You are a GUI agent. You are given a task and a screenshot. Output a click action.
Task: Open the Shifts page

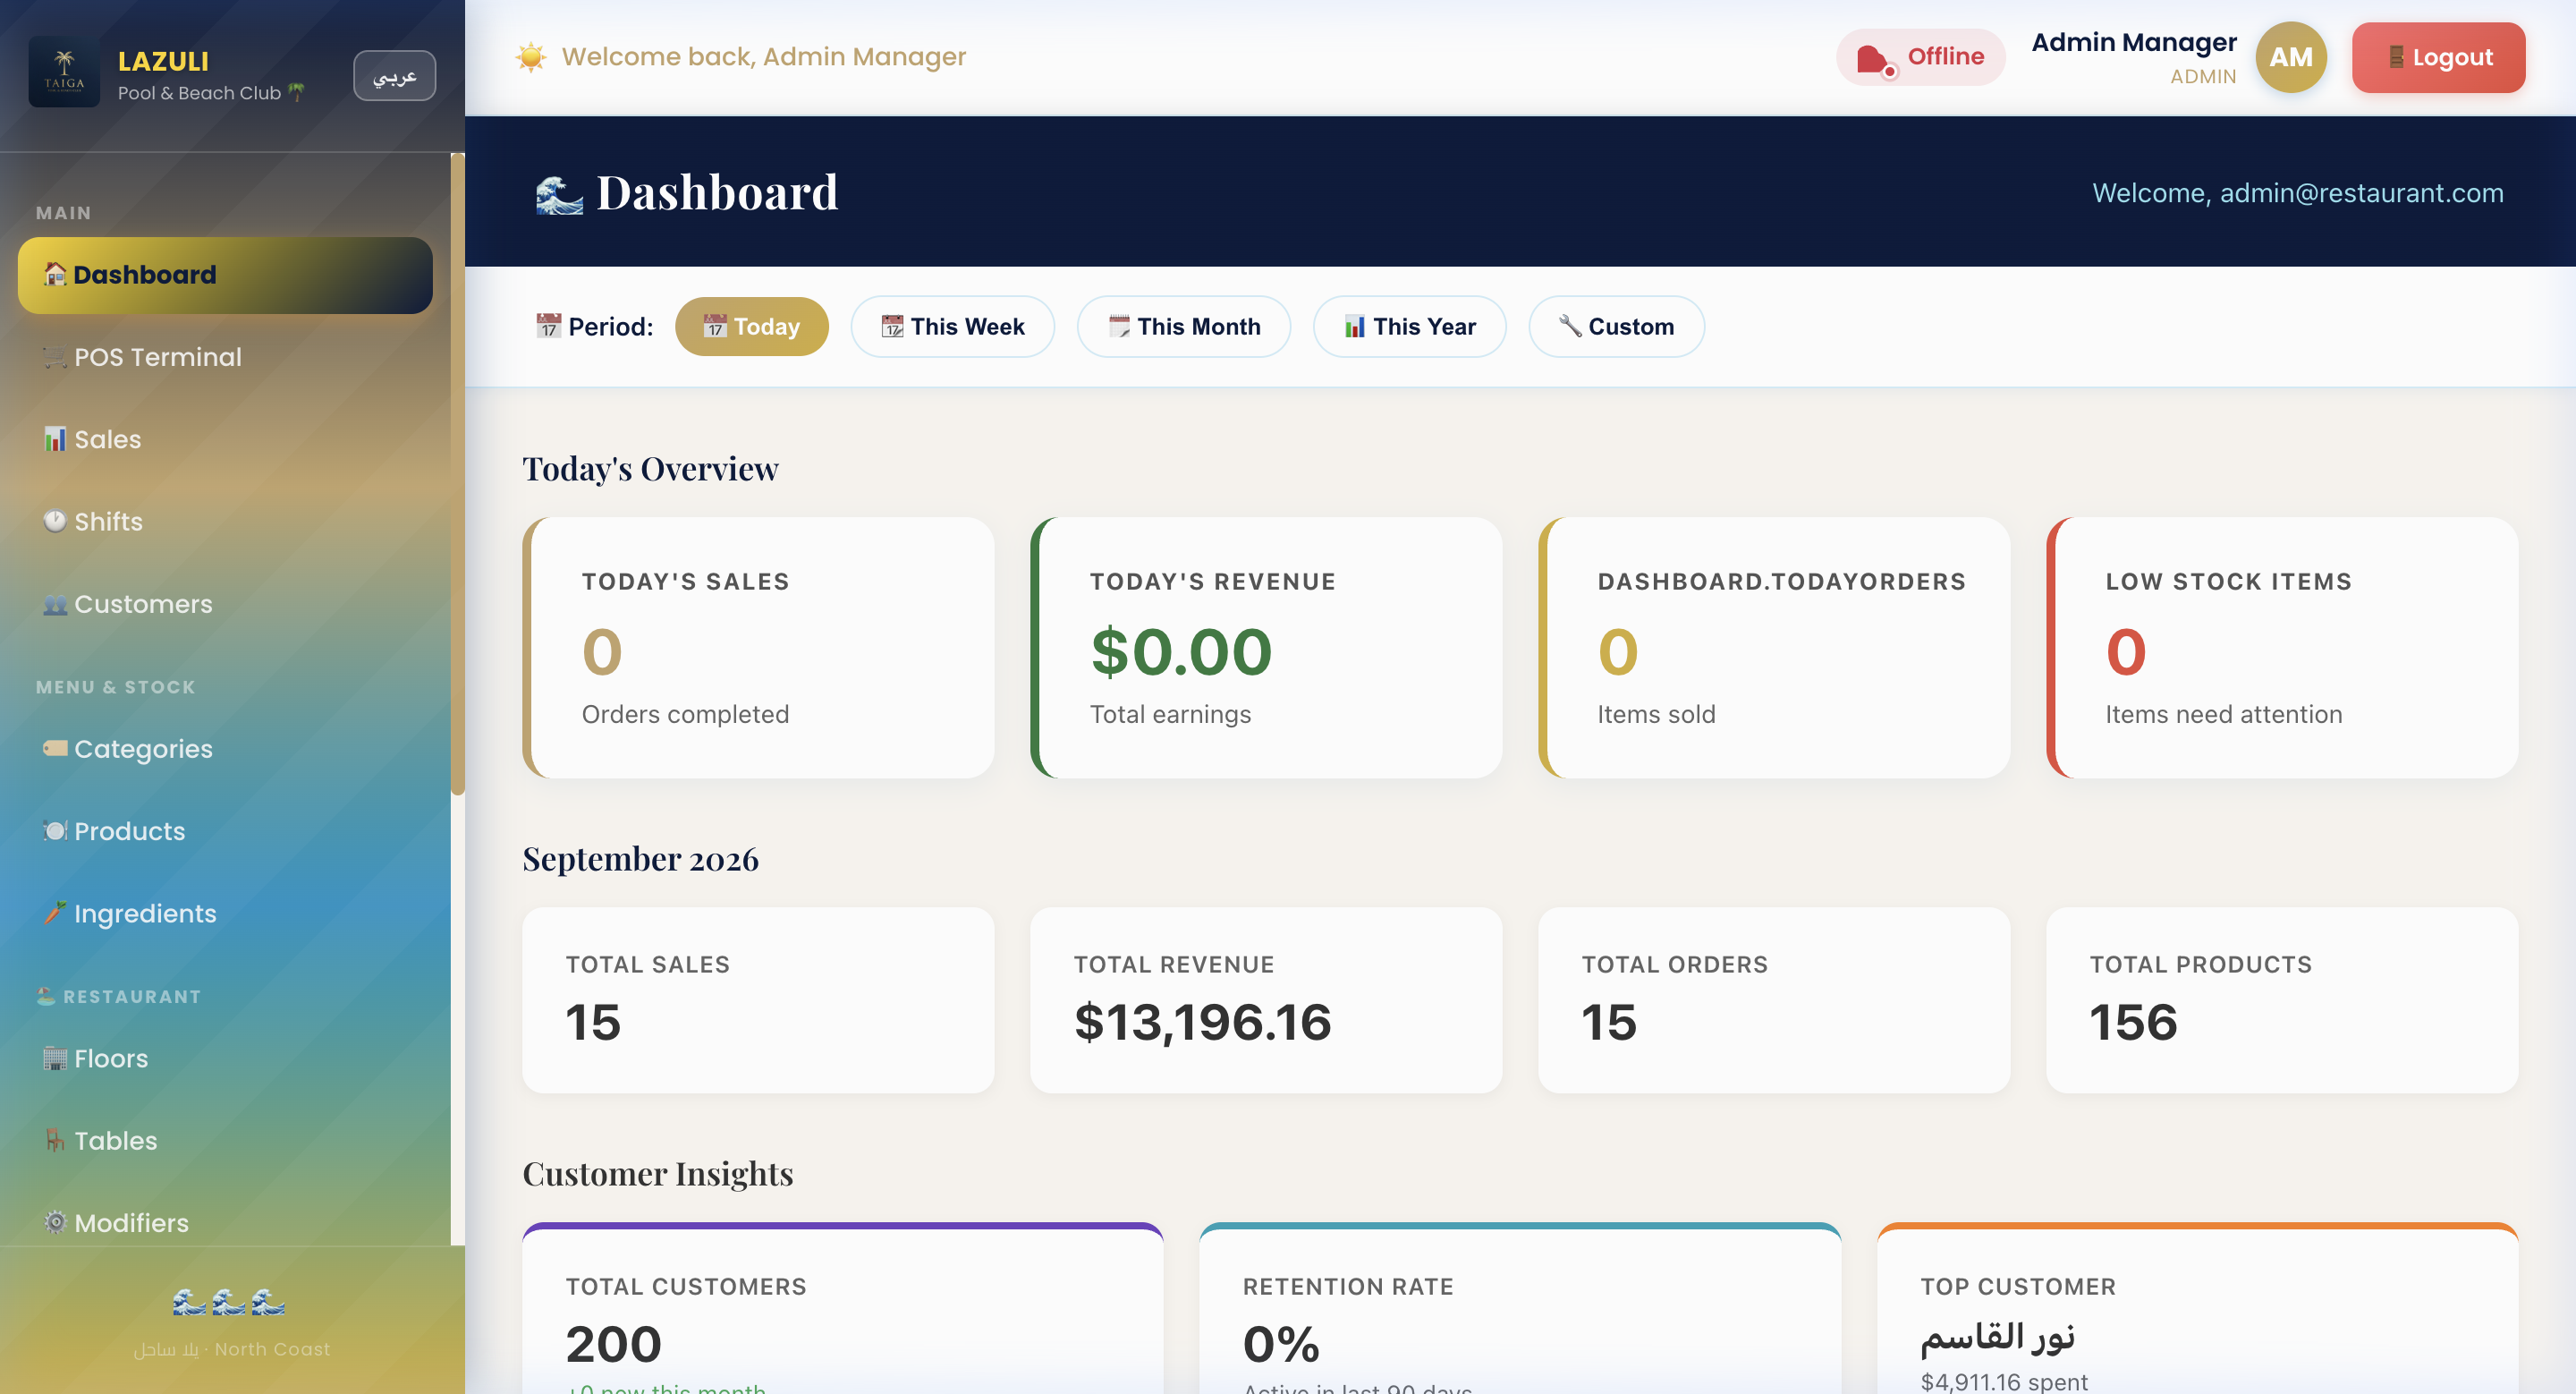[x=225, y=521]
